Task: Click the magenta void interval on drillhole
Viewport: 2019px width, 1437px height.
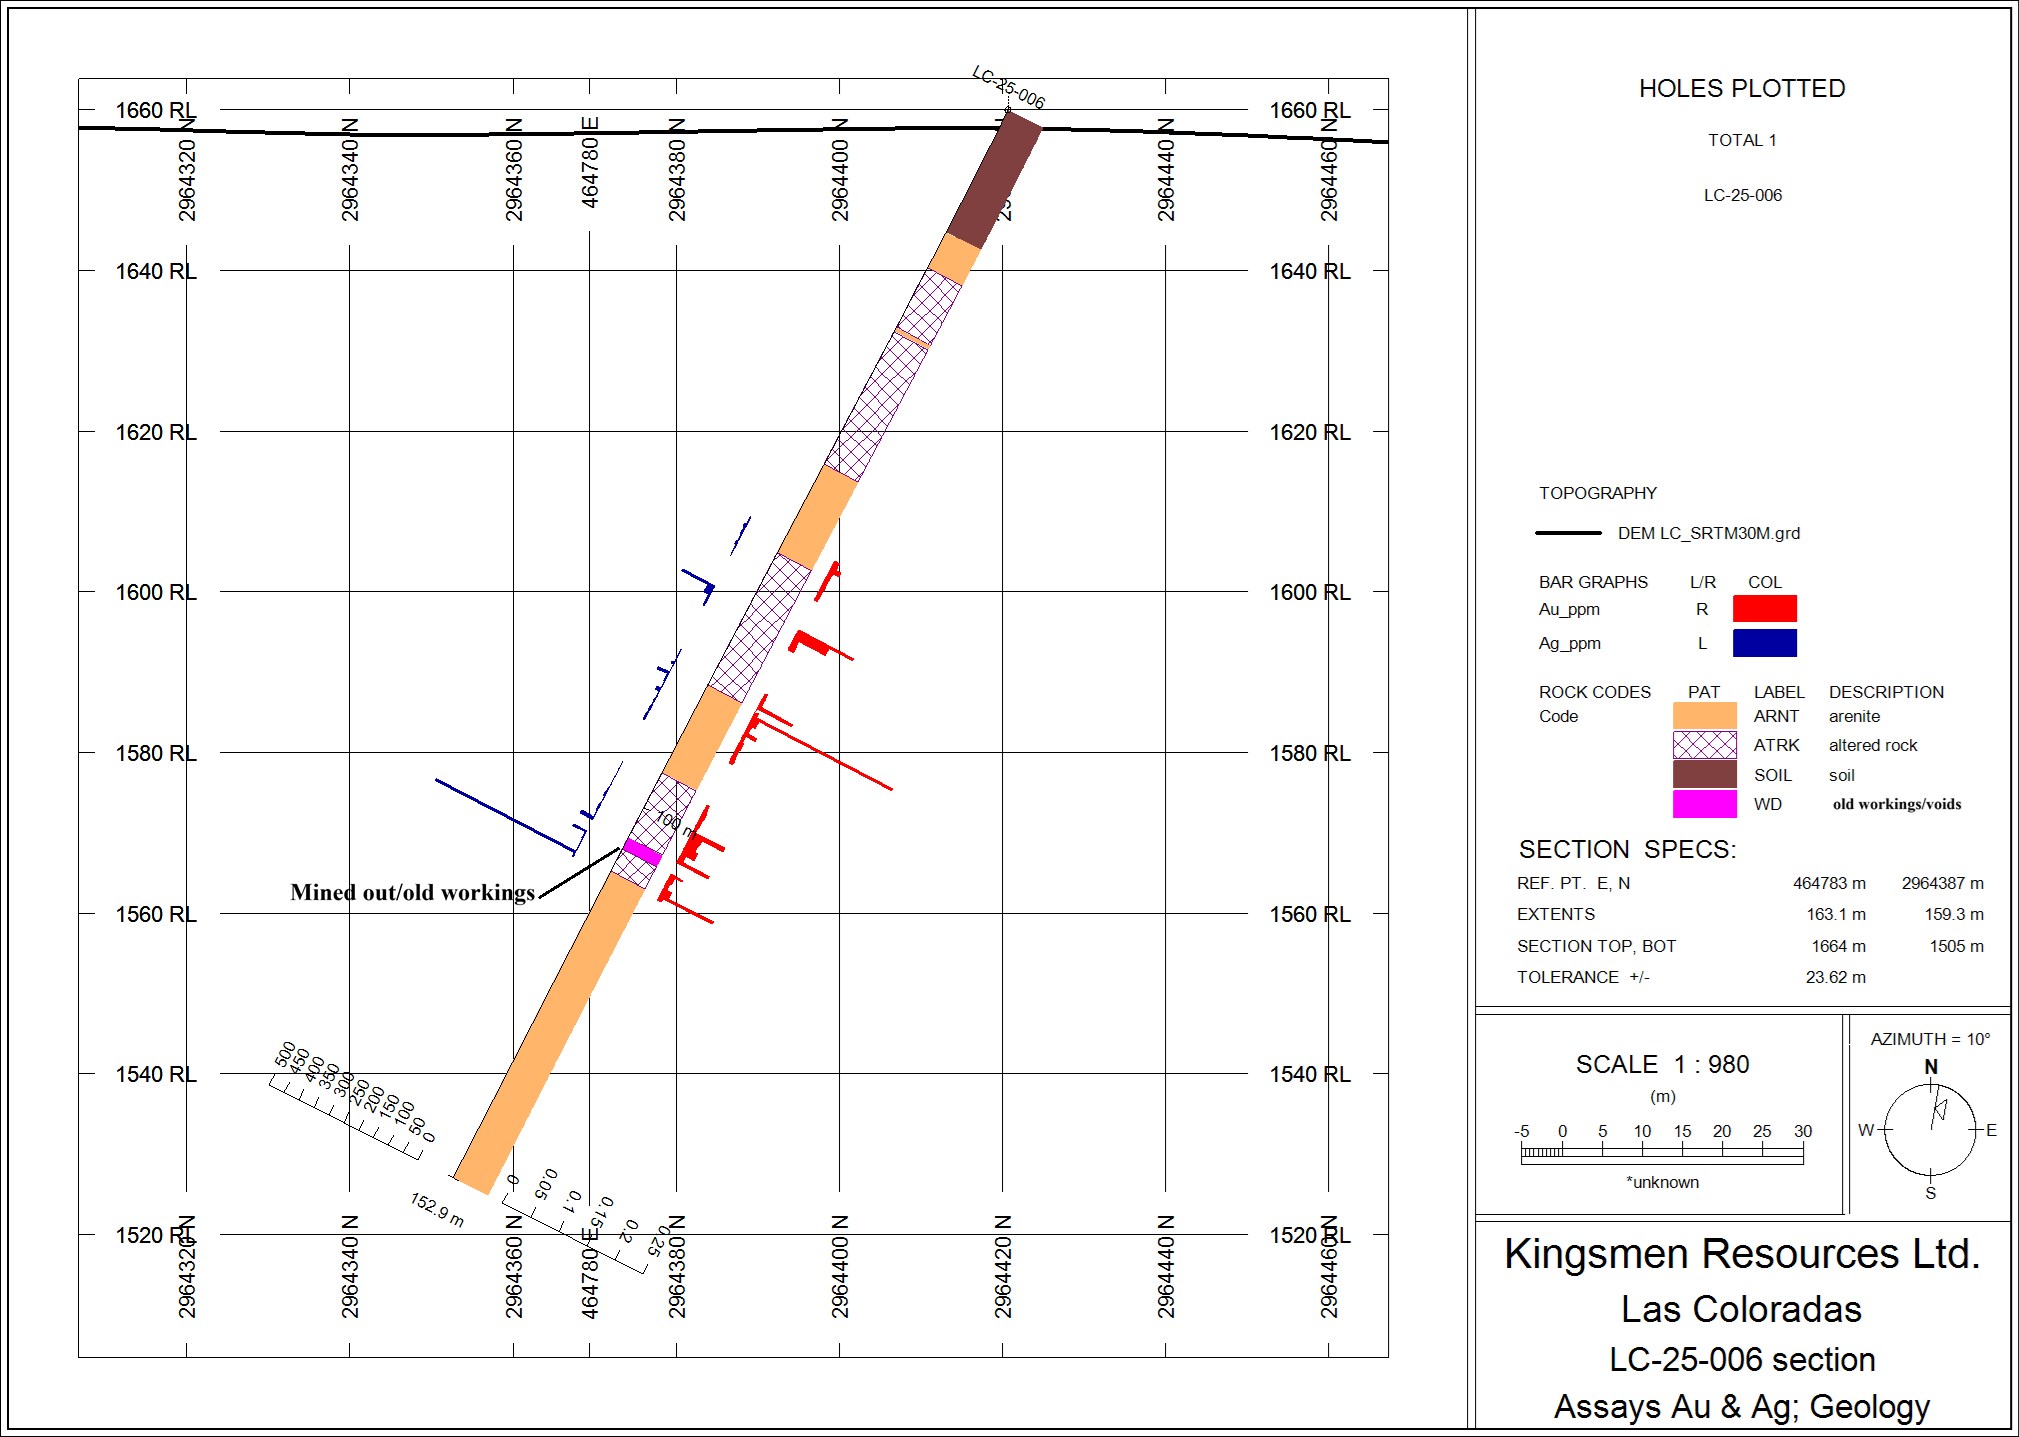Action: point(641,852)
